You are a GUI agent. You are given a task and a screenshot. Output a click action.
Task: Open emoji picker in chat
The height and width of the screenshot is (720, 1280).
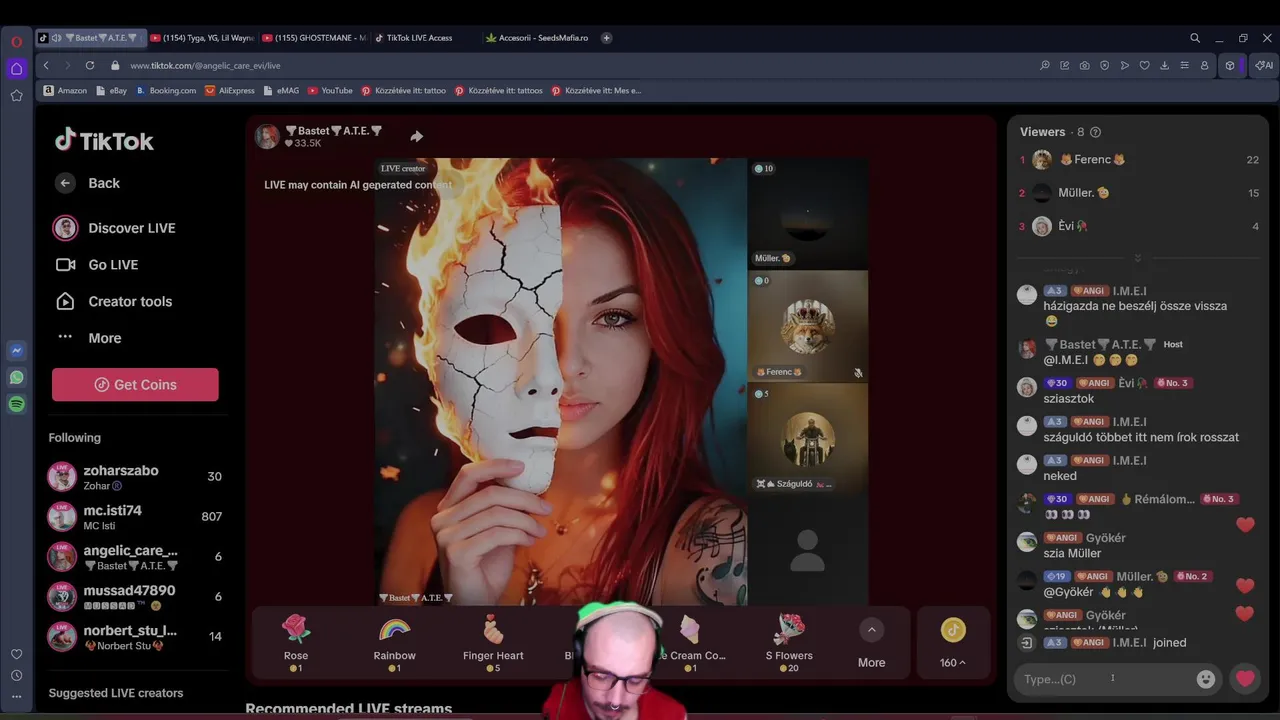pyautogui.click(x=1206, y=679)
